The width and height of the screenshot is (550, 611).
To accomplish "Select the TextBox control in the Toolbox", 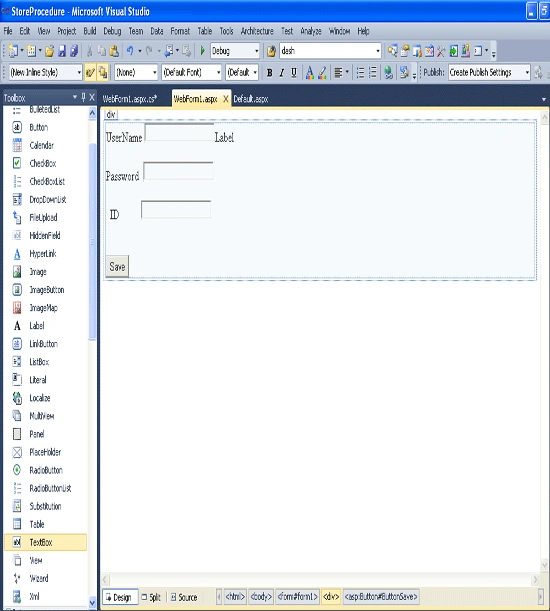I will 45,542.
